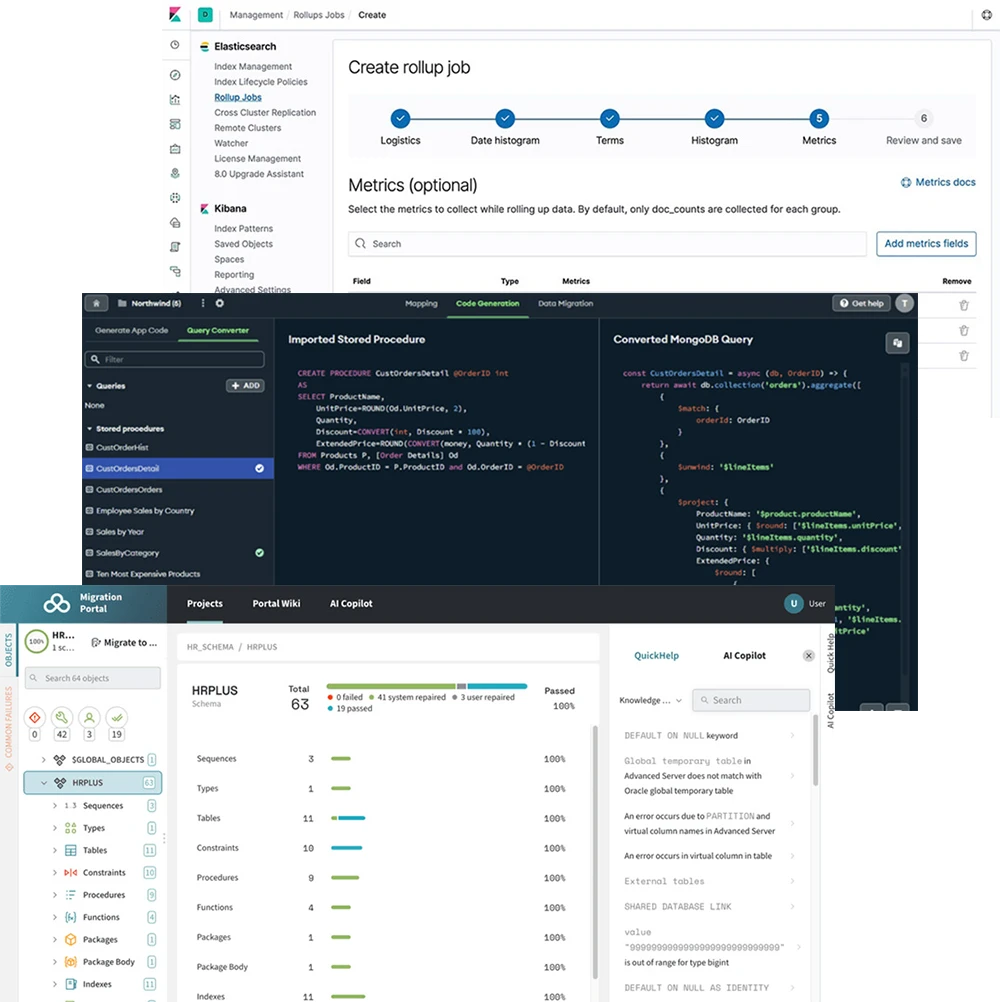Expand the $GLOBAL_OBJECTS tree node
Viewport: 1000px width, 1002px height.
(x=44, y=759)
